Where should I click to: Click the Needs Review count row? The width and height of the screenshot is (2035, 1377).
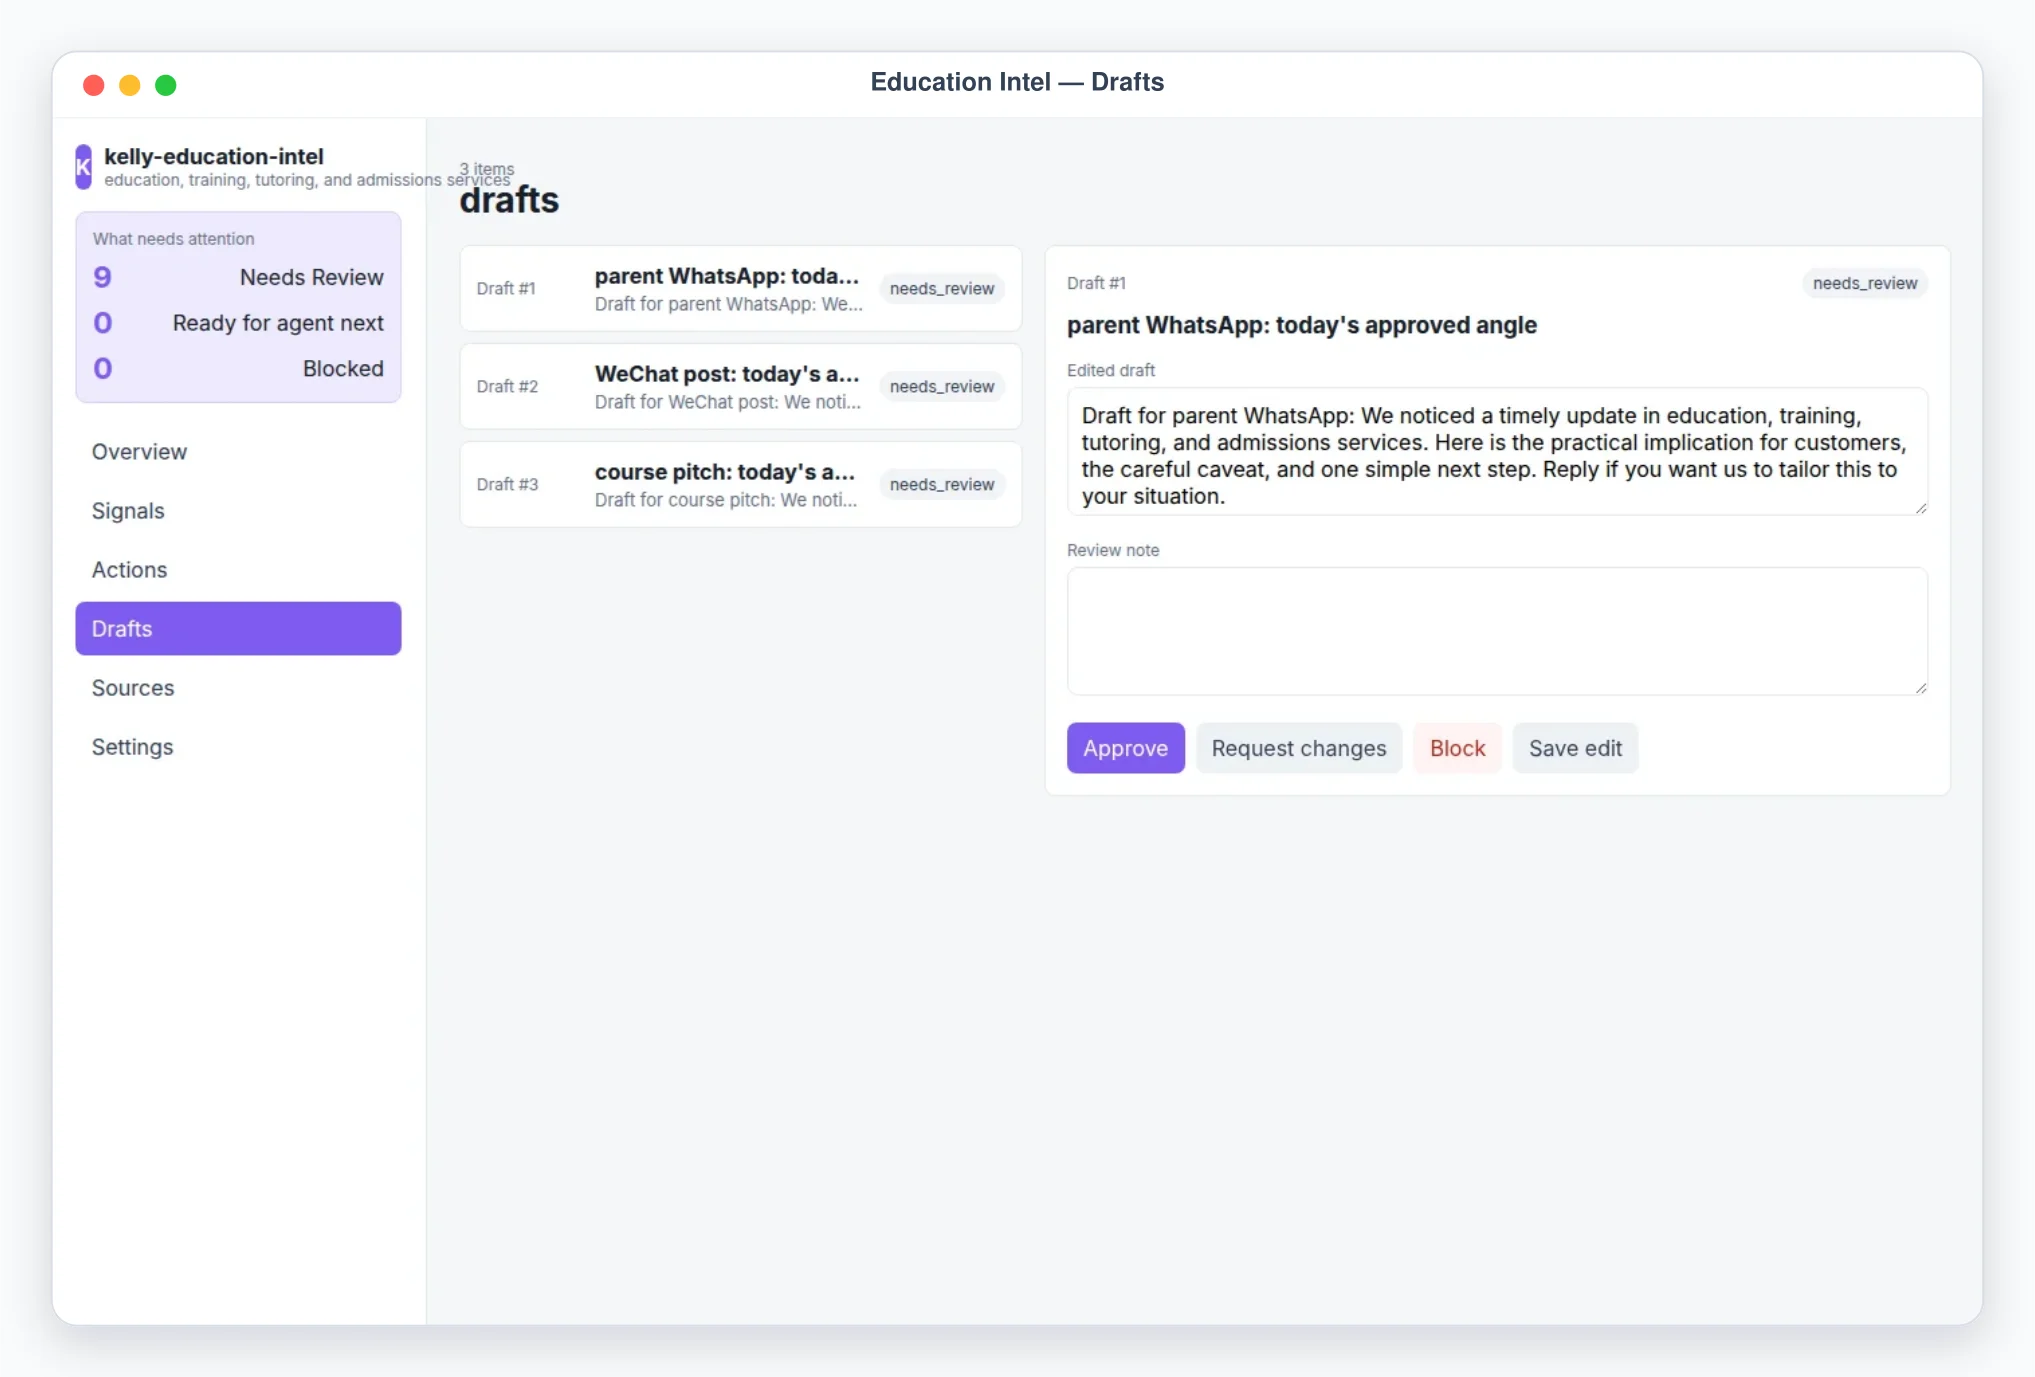tap(238, 277)
